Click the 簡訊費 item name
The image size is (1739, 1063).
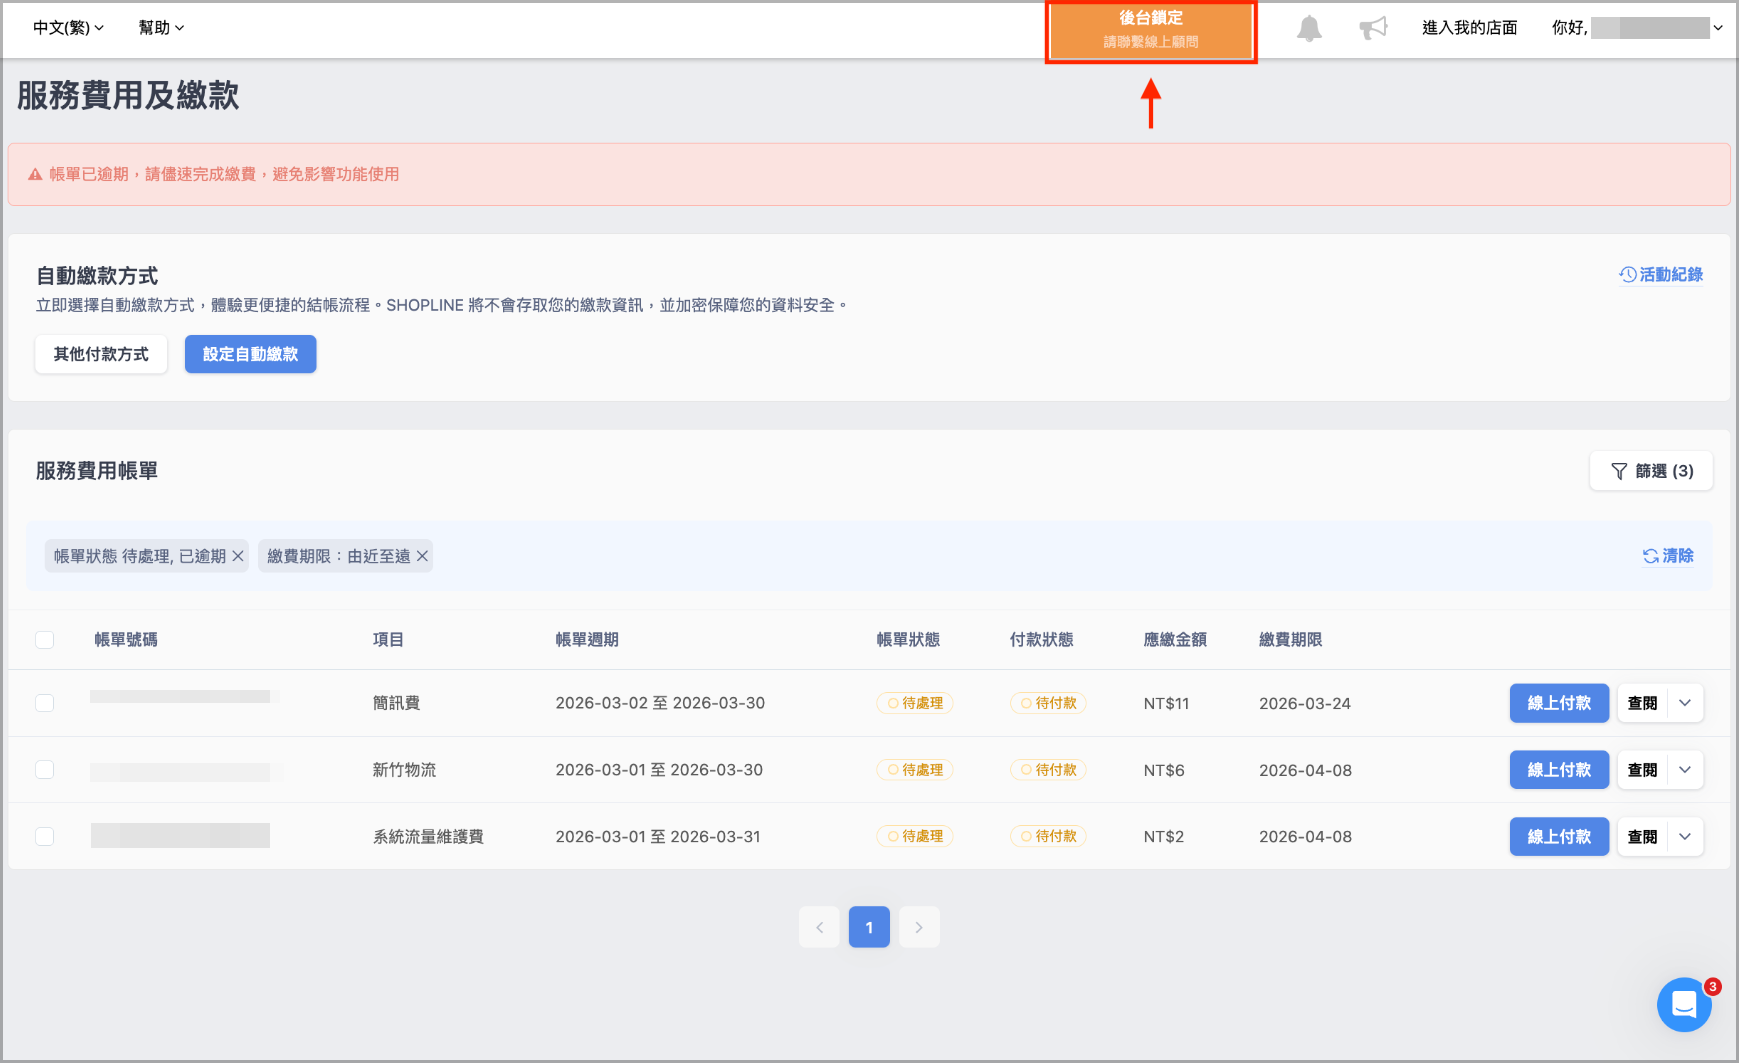pos(396,703)
